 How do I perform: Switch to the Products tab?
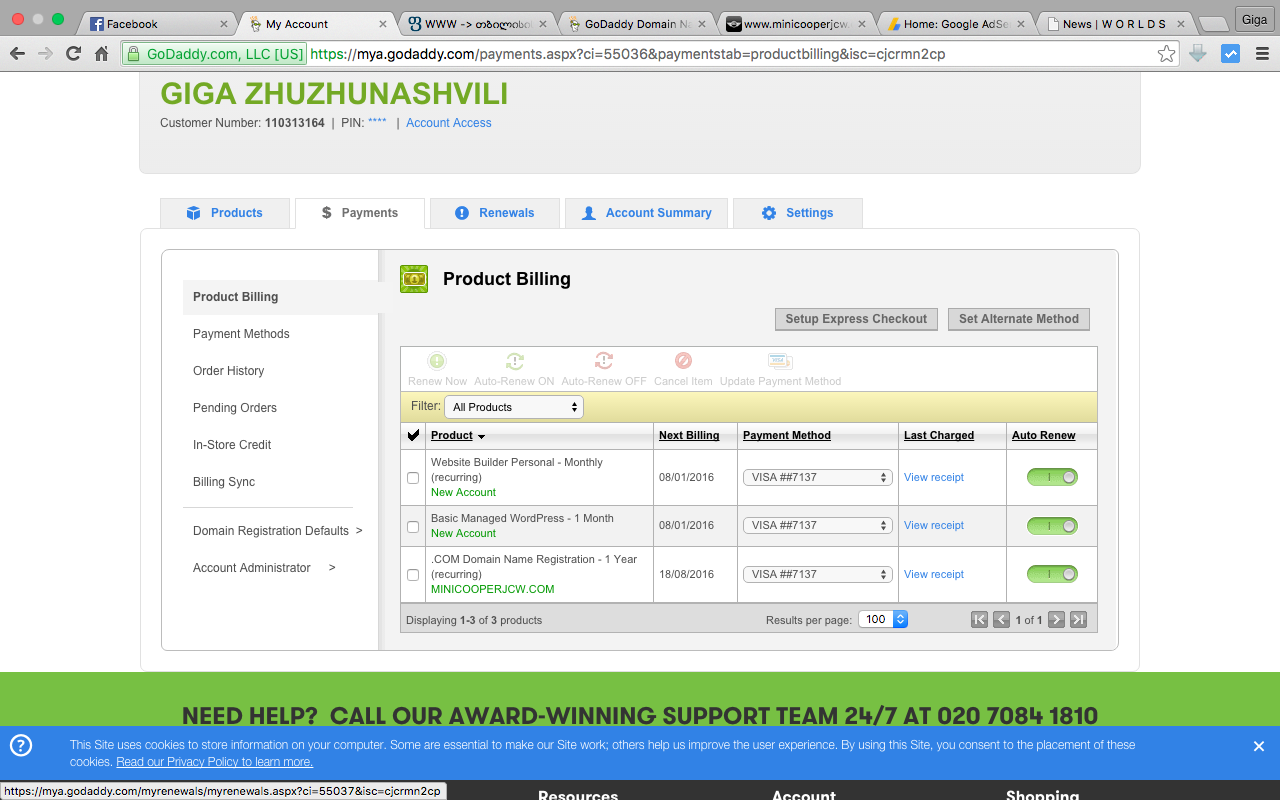[225, 213]
